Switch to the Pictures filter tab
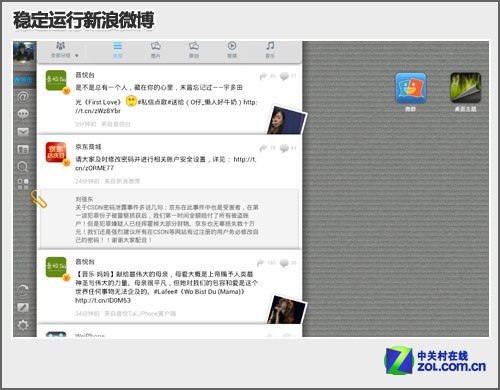 pyautogui.click(x=156, y=50)
